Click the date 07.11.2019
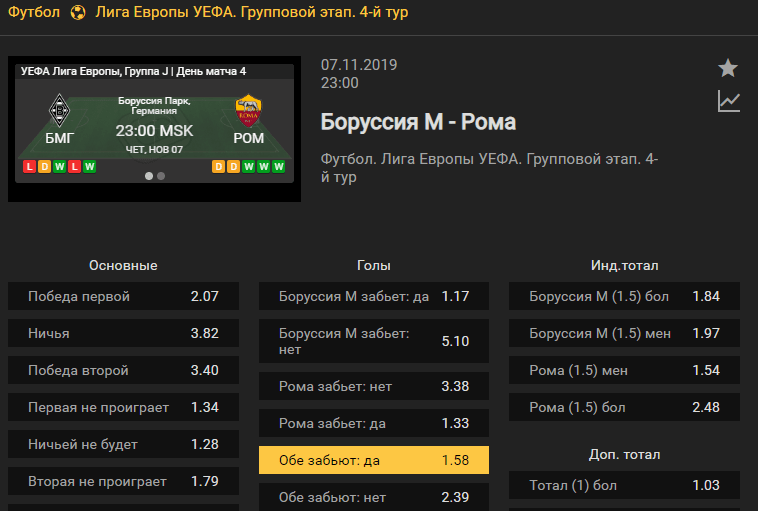The width and height of the screenshot is (758, 511). 359,65
